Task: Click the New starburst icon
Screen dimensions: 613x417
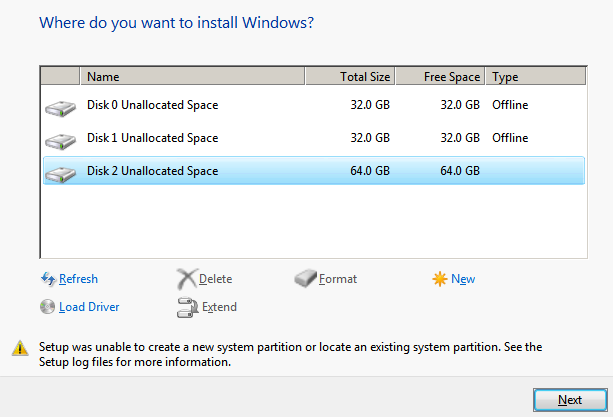Action: point(440,279)
